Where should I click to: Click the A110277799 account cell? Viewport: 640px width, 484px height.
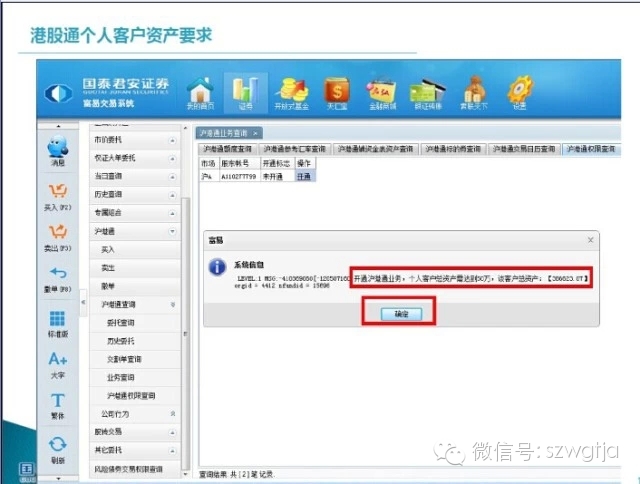[x=239, y=176]
